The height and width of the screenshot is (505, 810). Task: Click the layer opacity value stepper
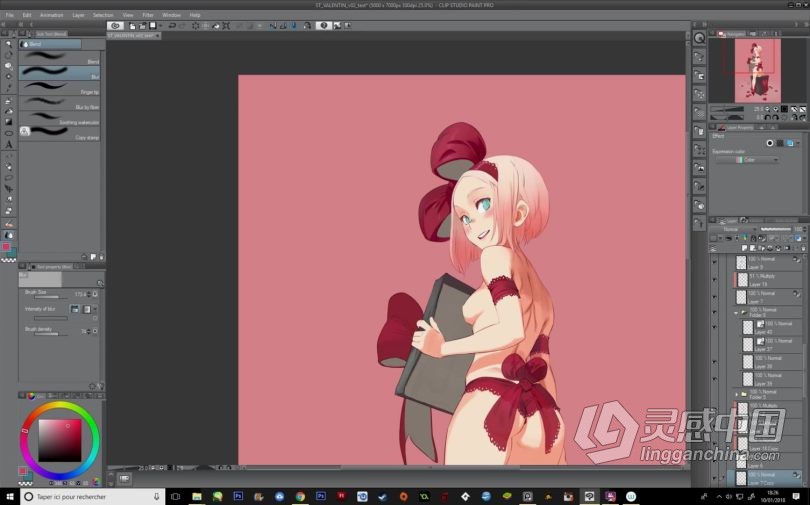[805, 229]
